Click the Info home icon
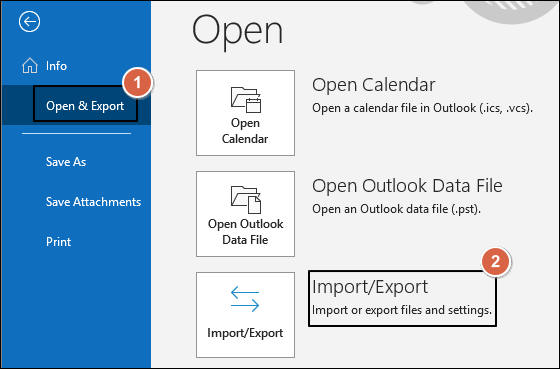 coord(30,66)
